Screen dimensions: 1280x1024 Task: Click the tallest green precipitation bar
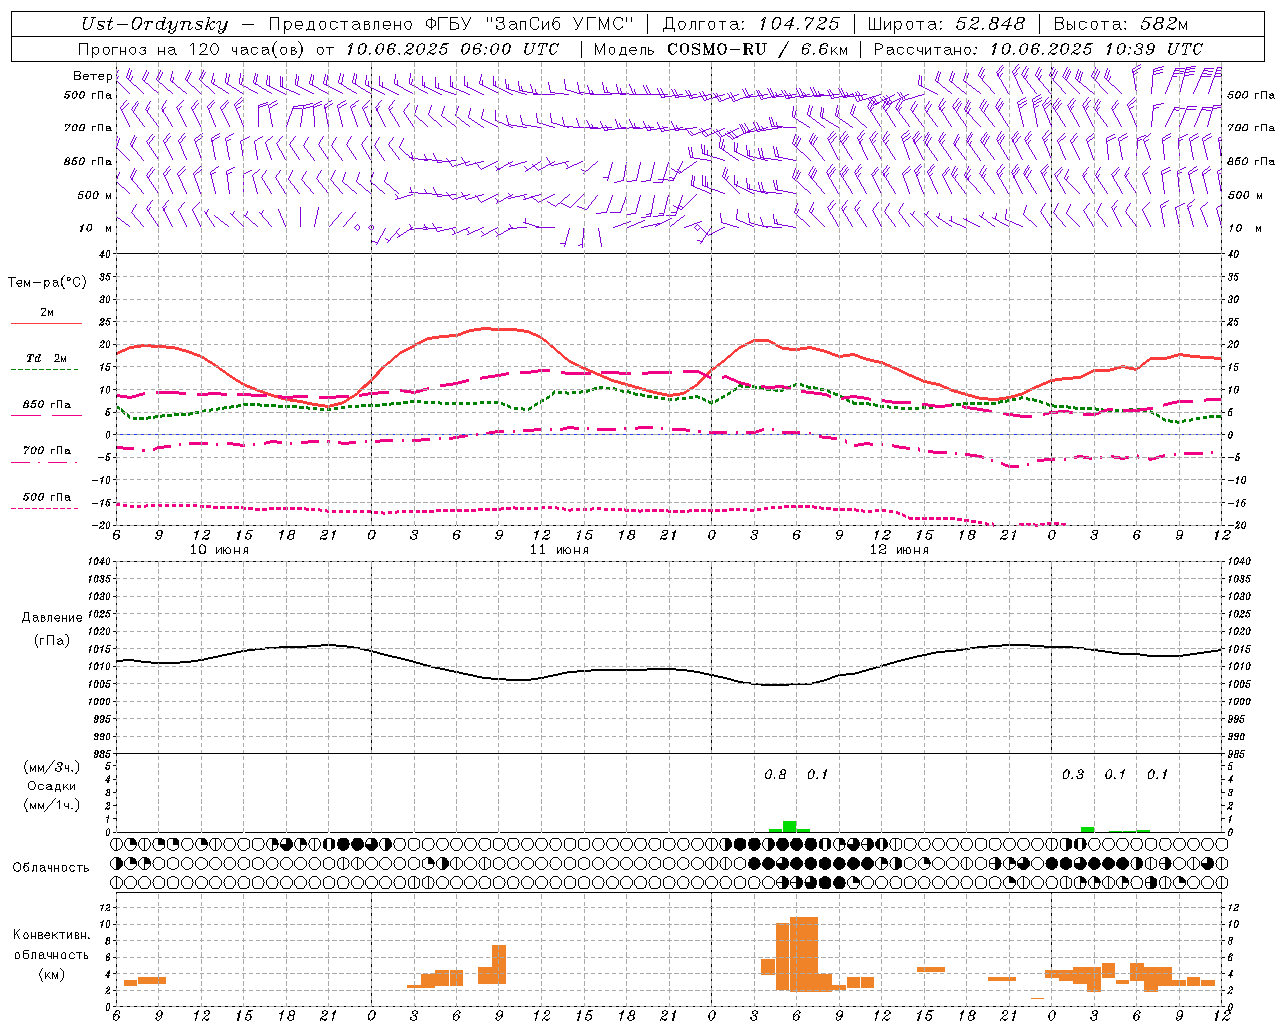789,826
